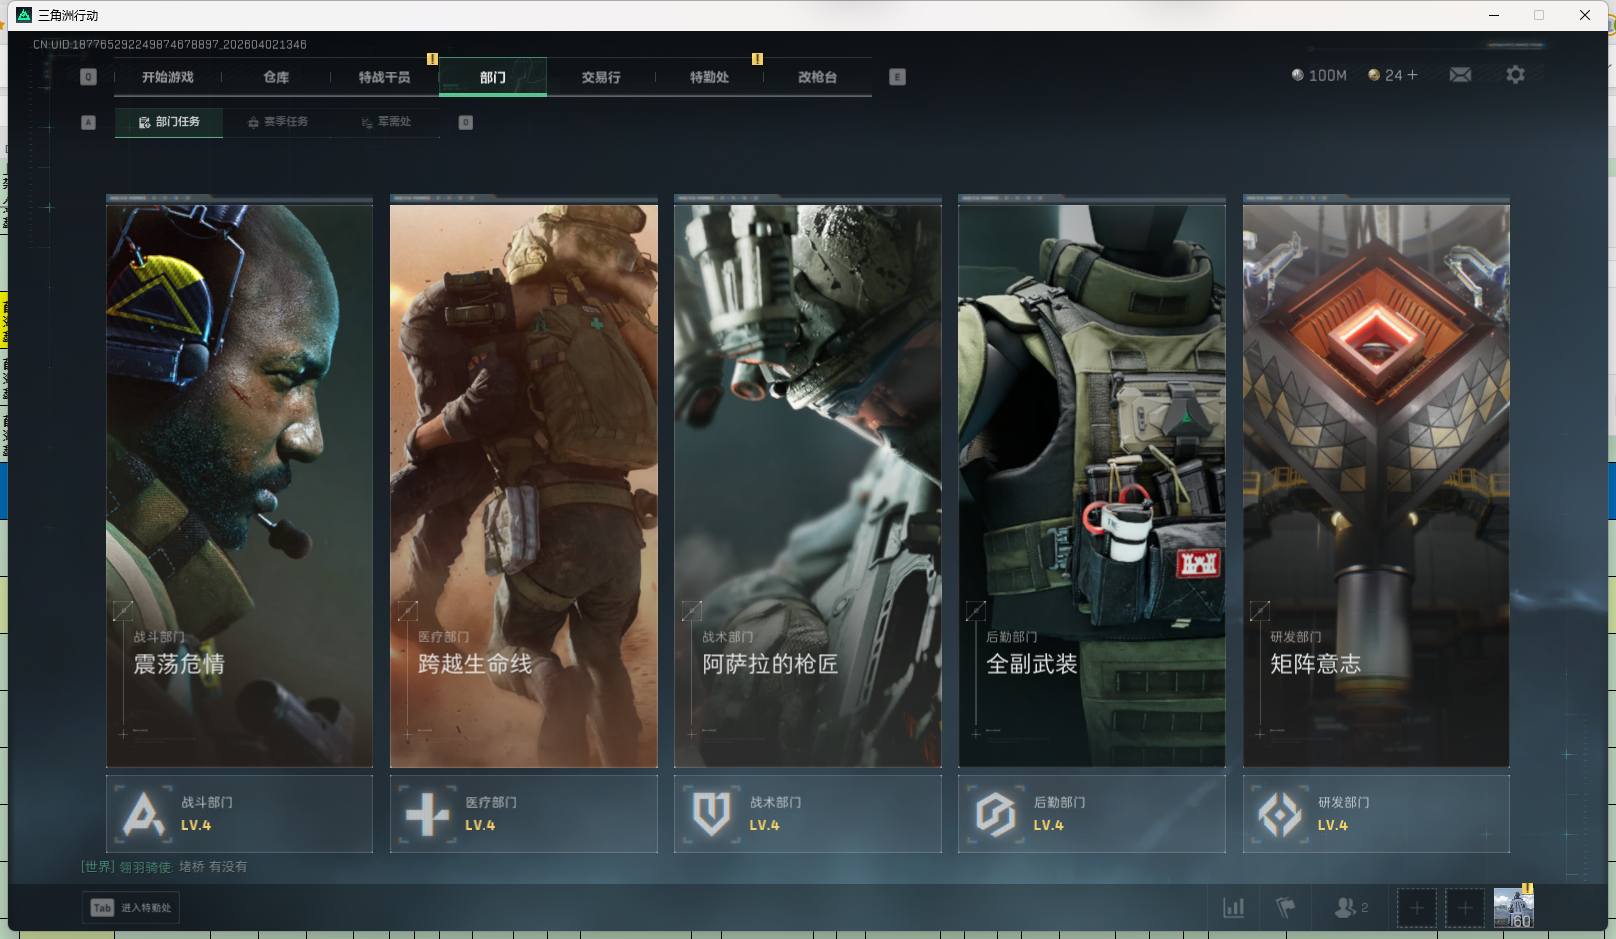
Task: Click the 医疗部门 cross icon
Action: pos(427,814)
